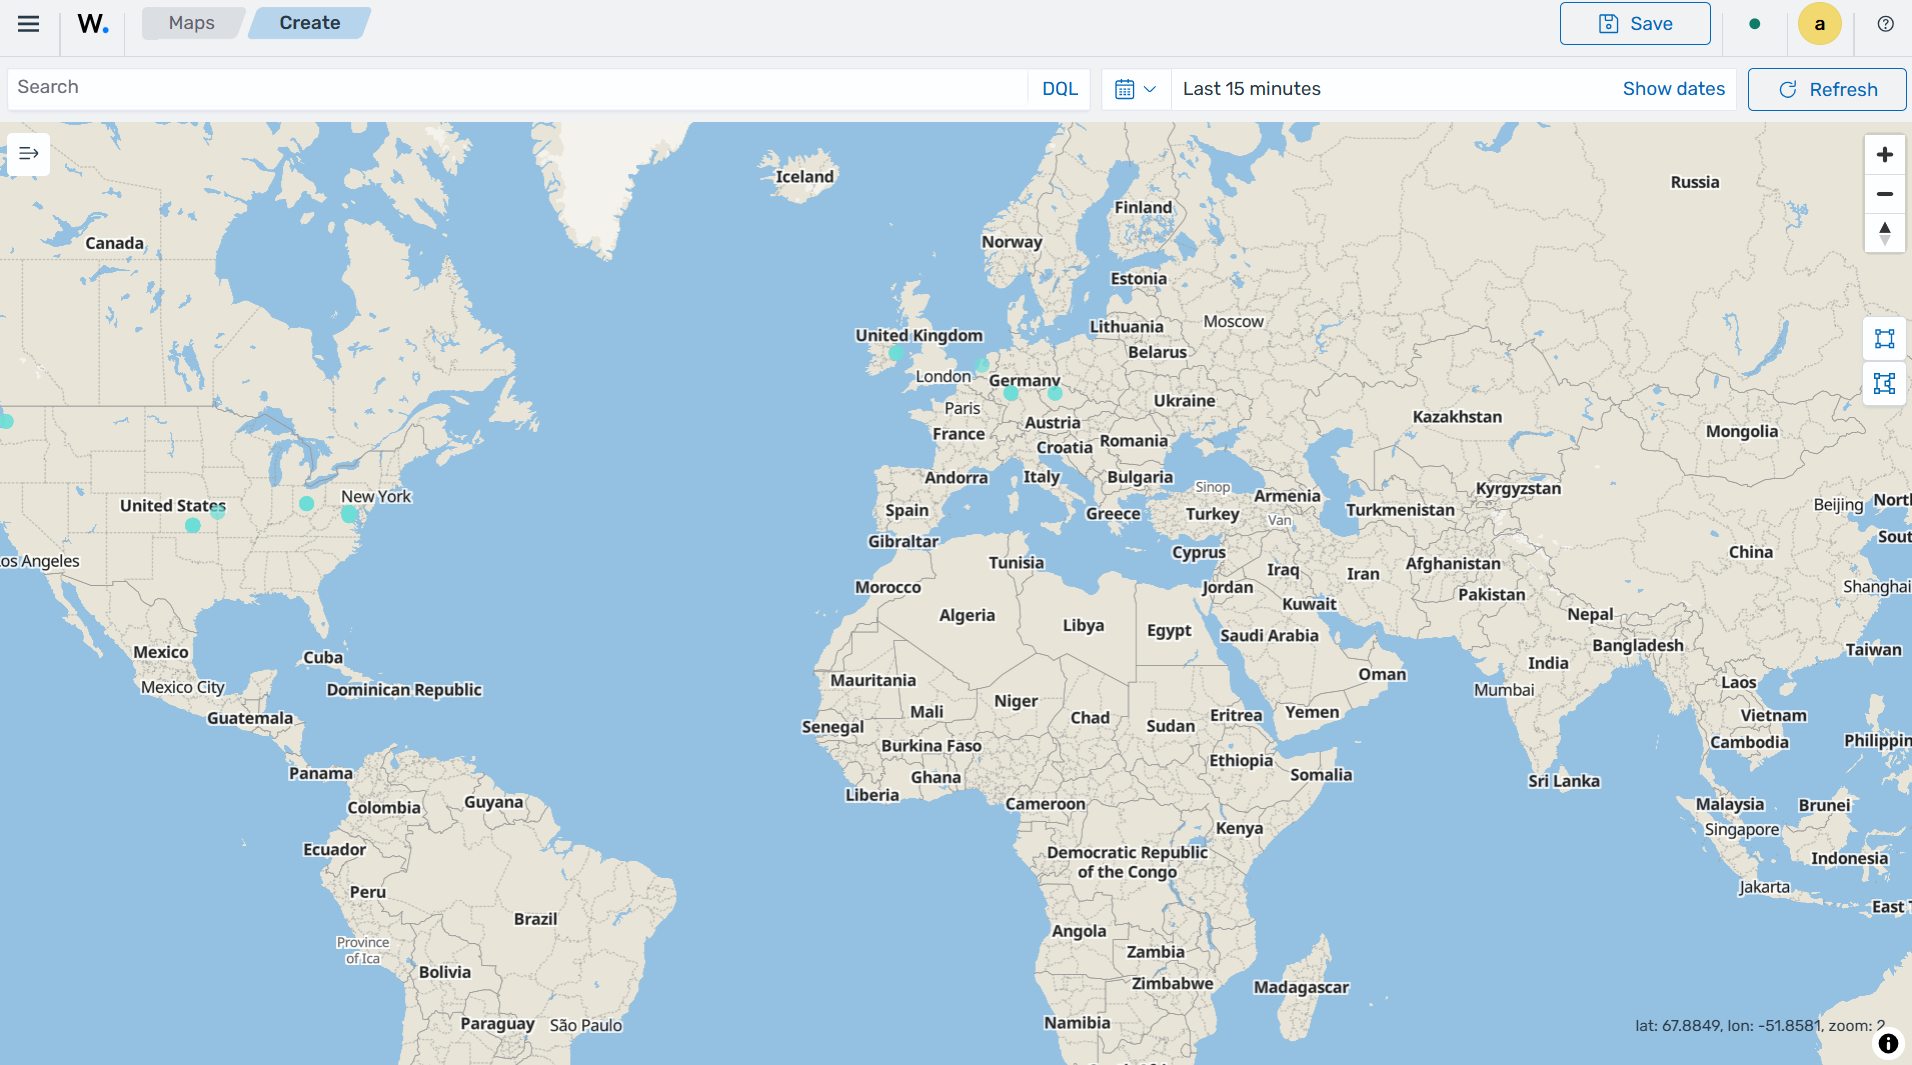
Task: Open the main navigation hamburger menu
Action: (x=29, y=24)
